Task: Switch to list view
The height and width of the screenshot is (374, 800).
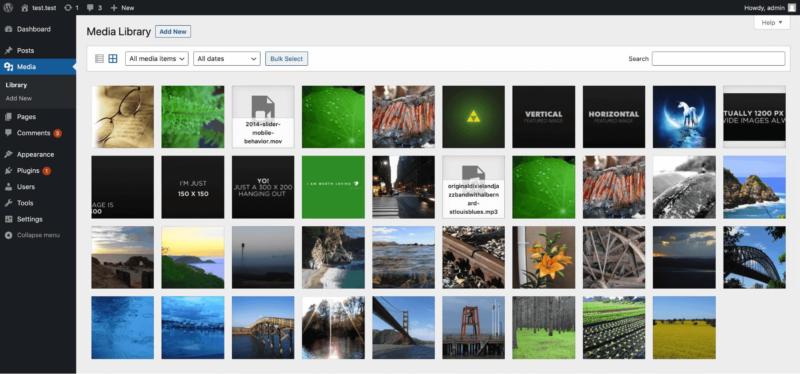Action: point(99,59)
